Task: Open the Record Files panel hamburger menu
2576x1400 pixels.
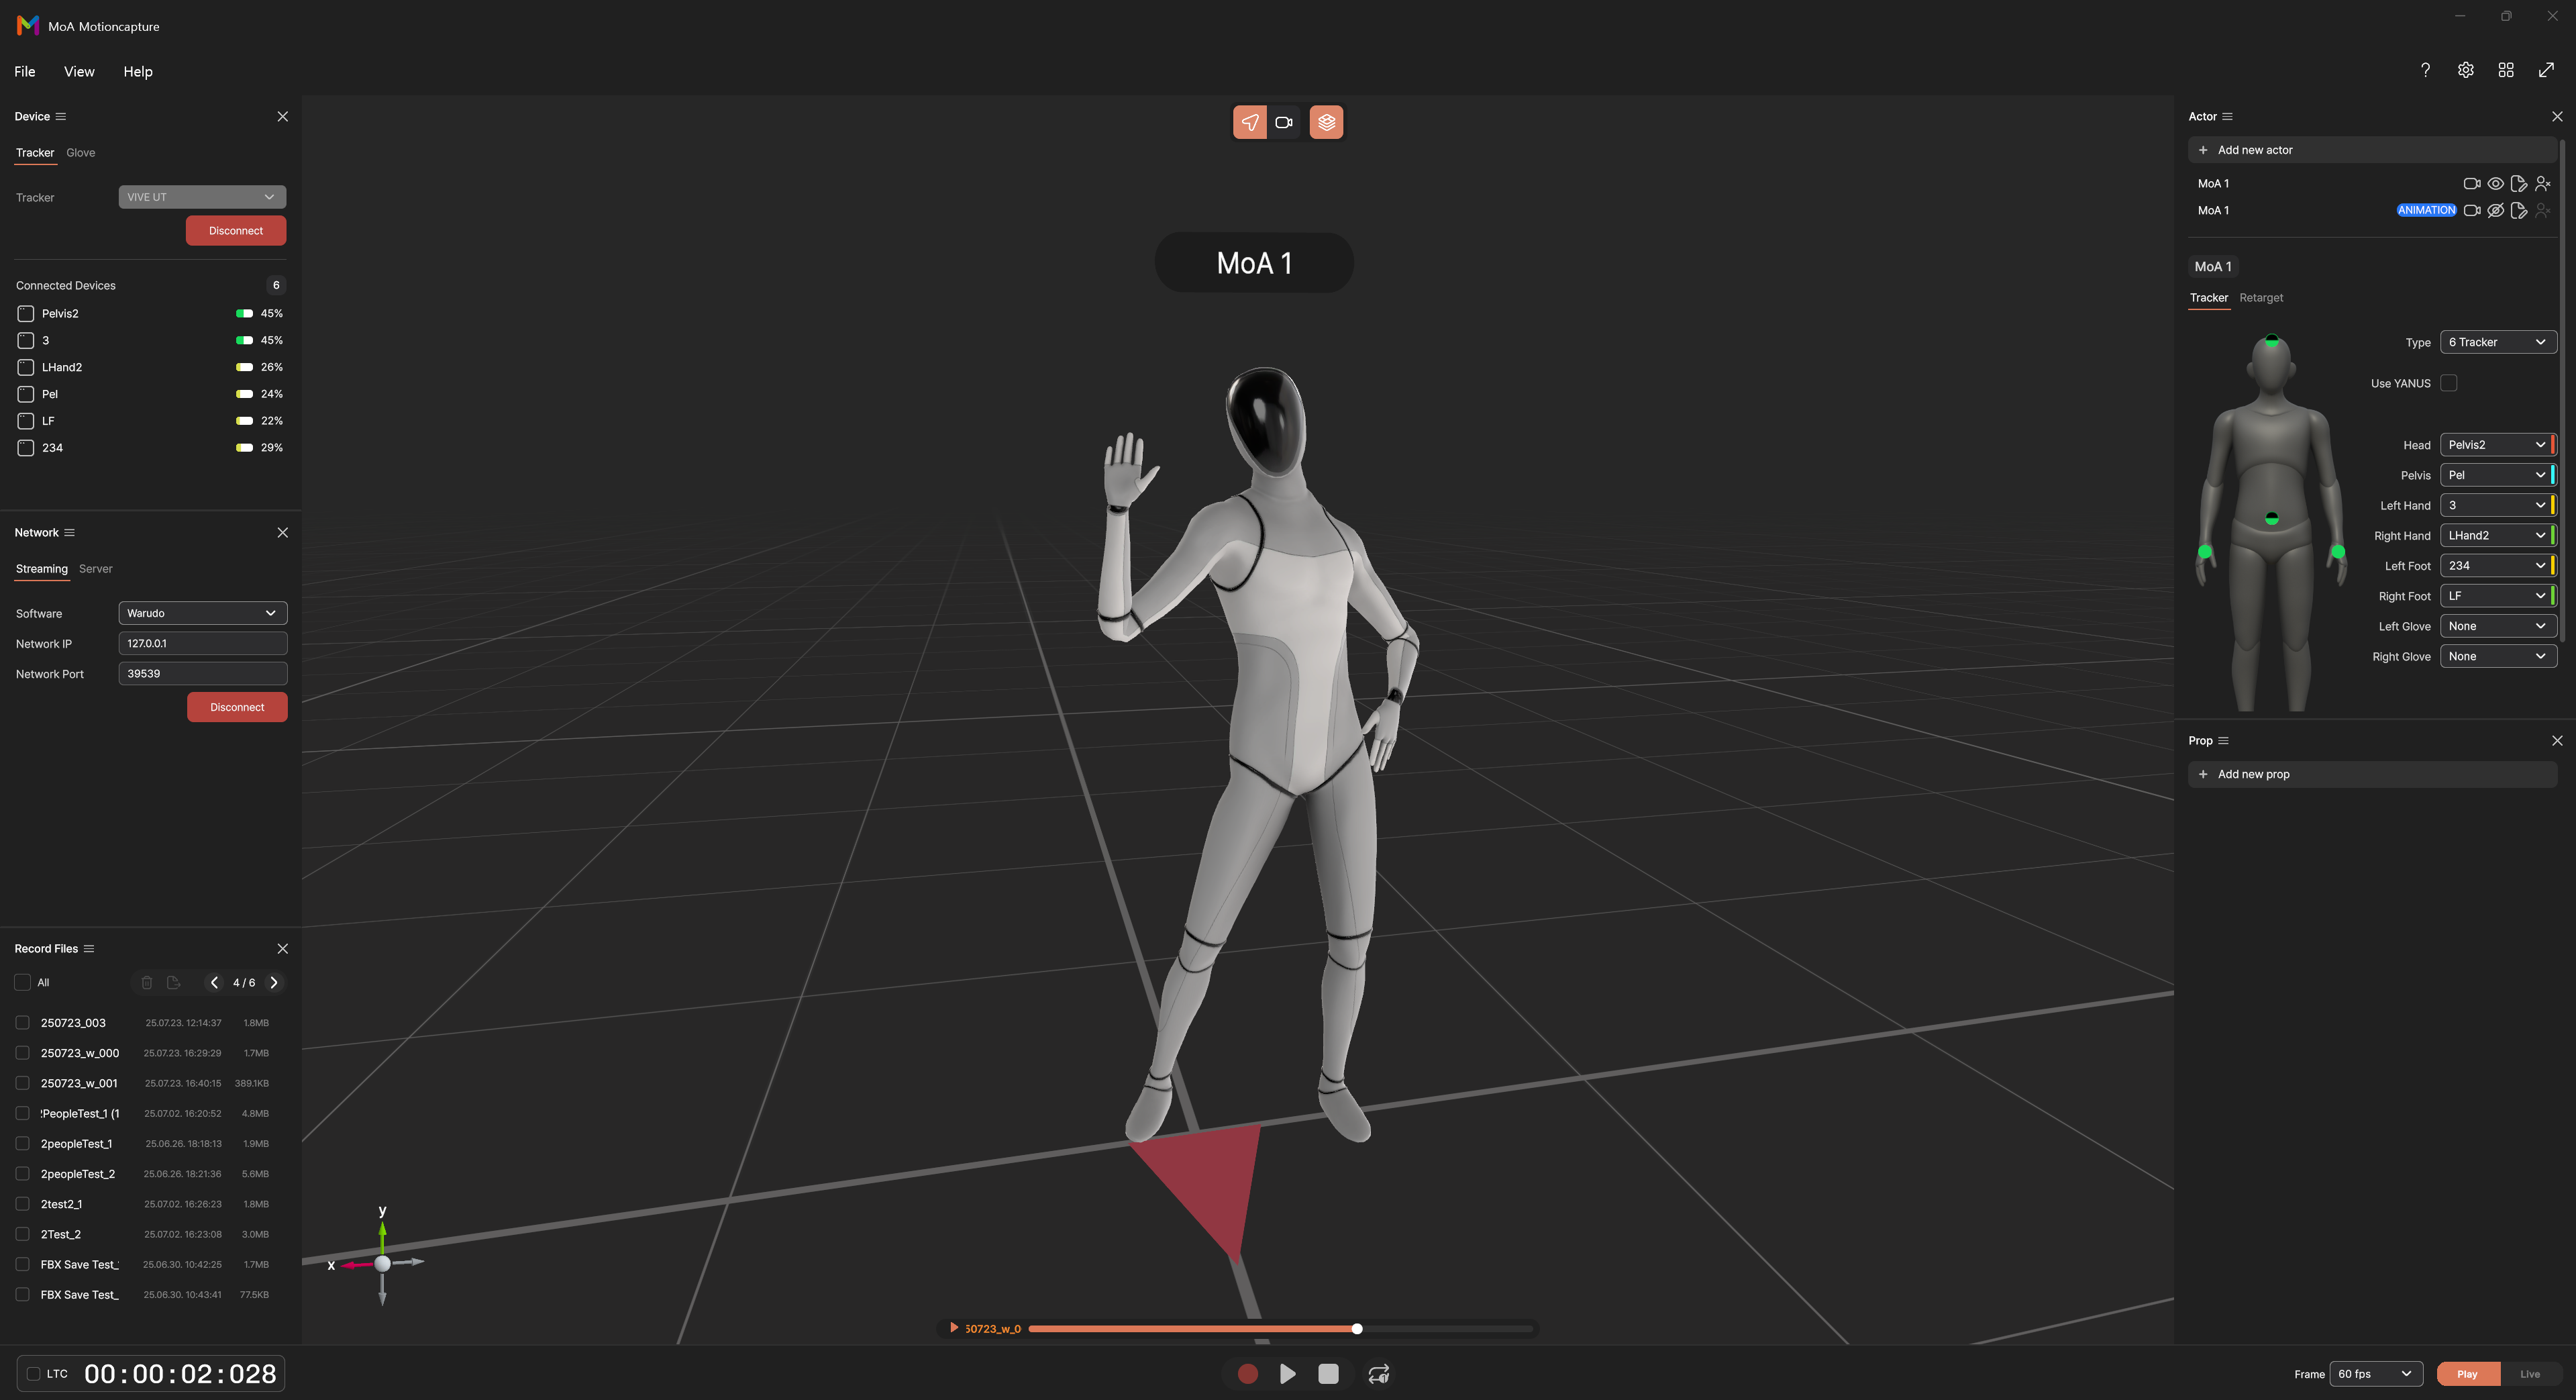Action: (x=89, y=948)
